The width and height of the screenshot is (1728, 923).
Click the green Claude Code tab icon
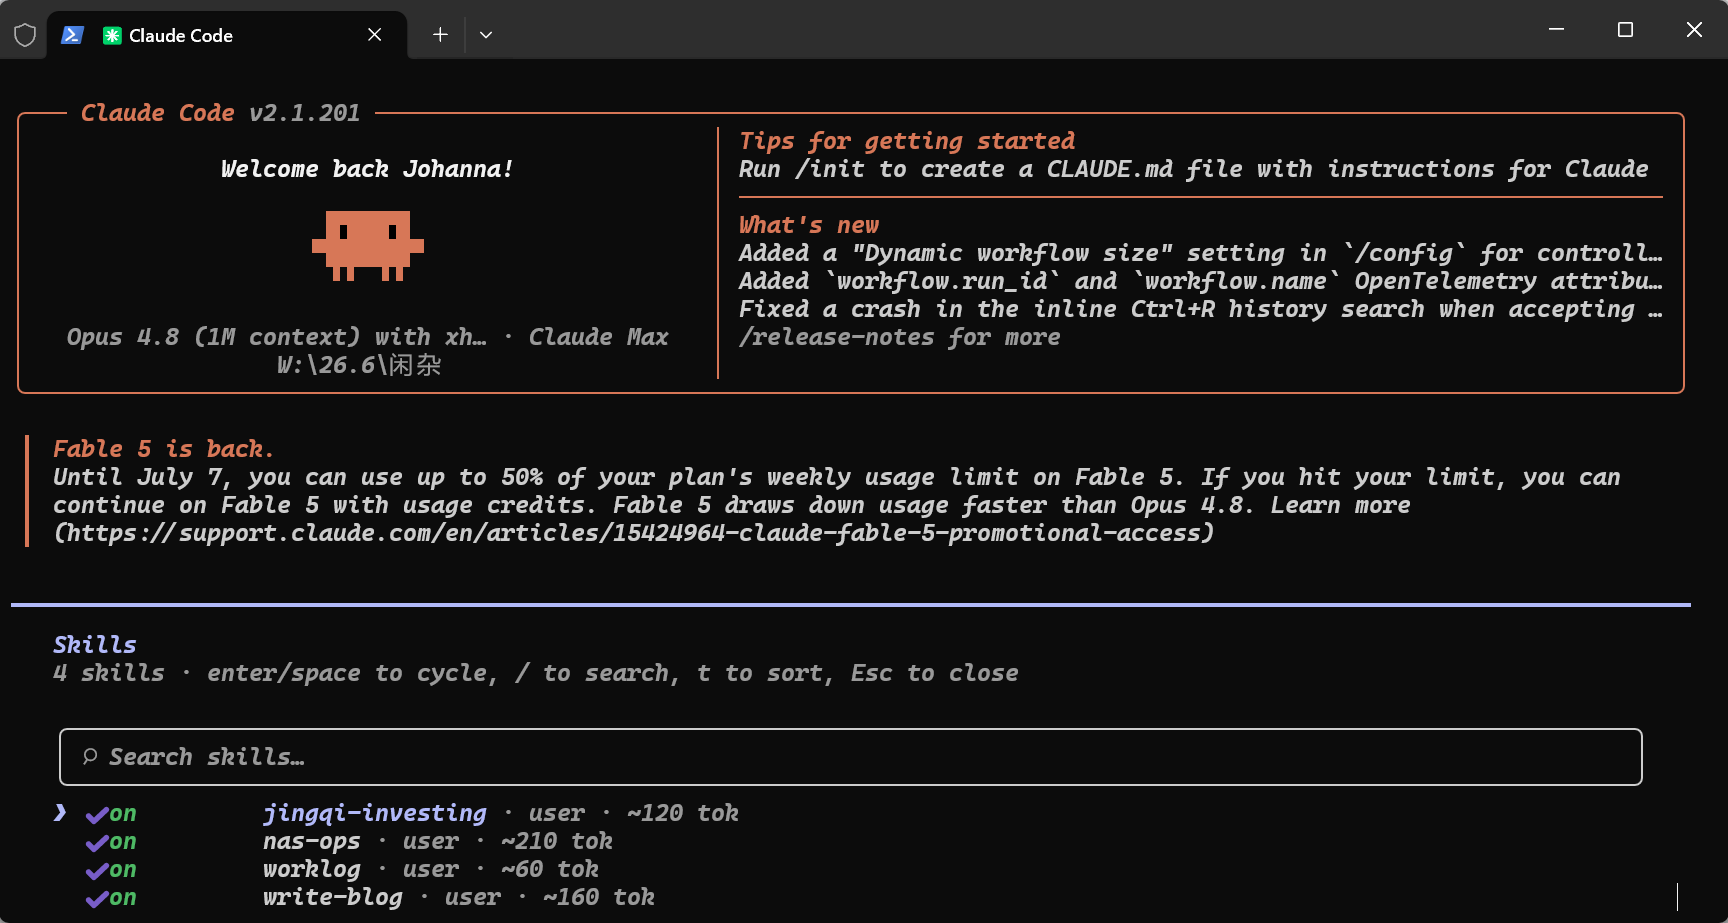112,35
